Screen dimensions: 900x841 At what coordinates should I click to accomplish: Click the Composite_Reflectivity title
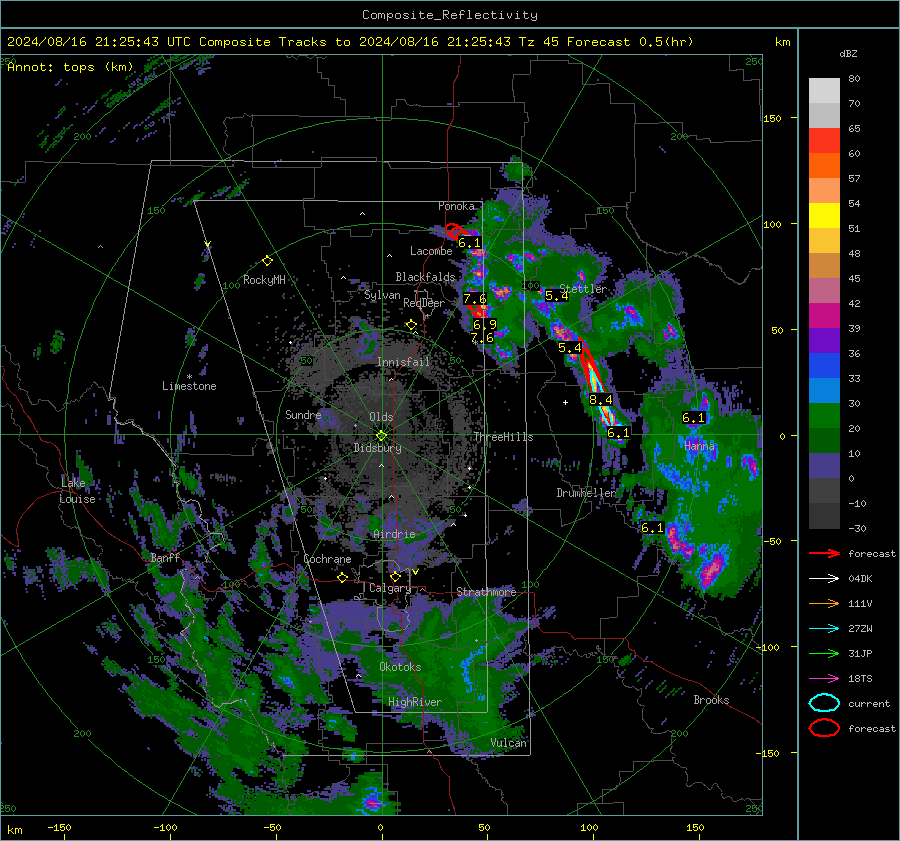coord(450,15)
